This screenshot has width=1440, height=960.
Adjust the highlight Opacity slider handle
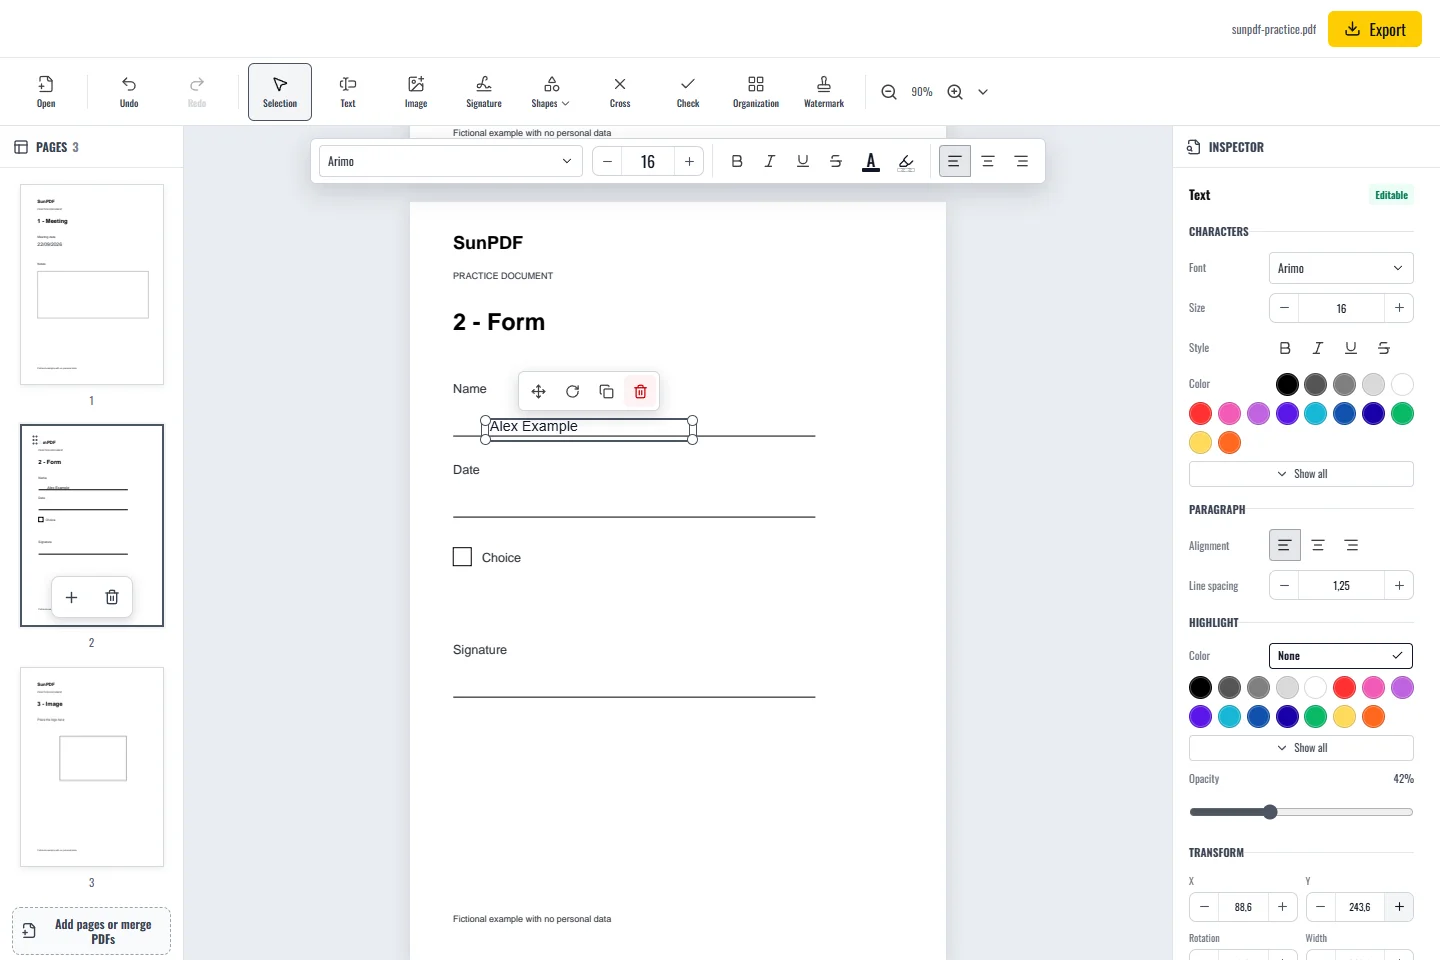click(x=1270, y=812)
